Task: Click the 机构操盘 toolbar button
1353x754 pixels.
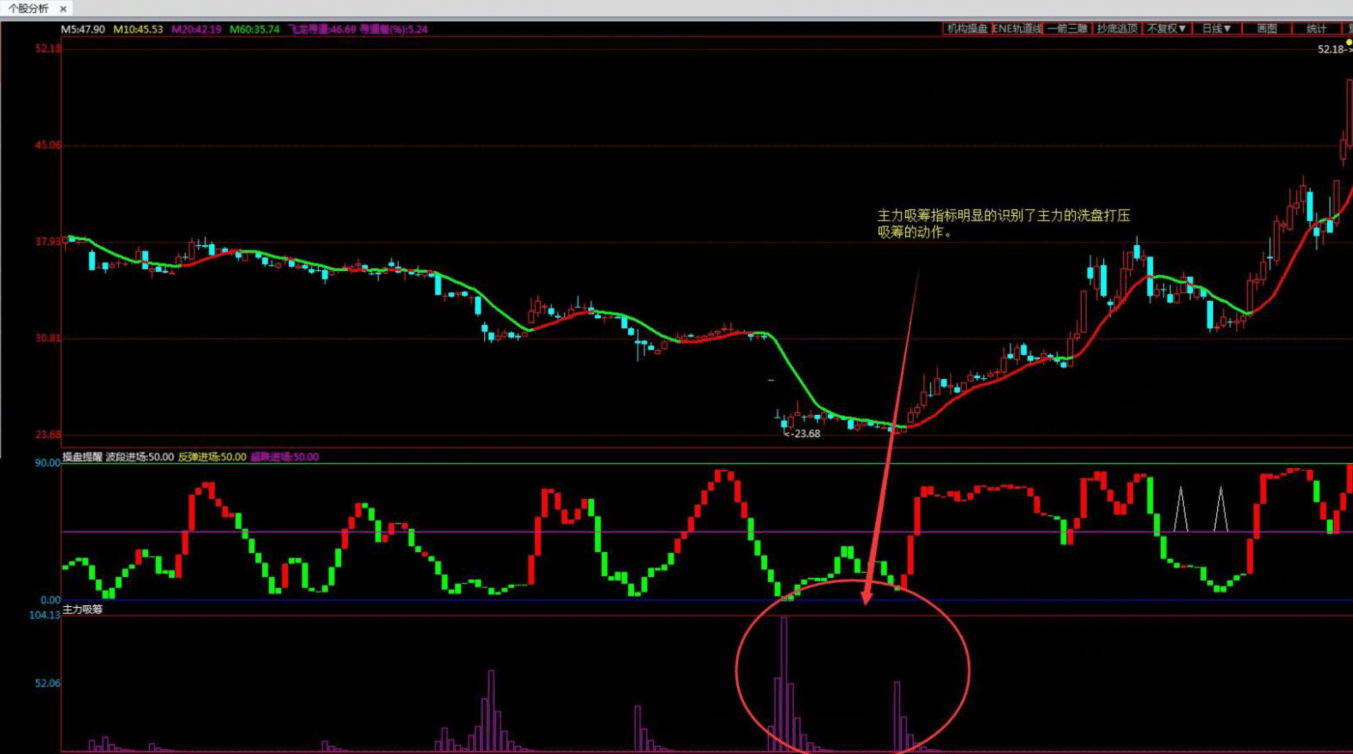Action: click(x=966, y=29)
